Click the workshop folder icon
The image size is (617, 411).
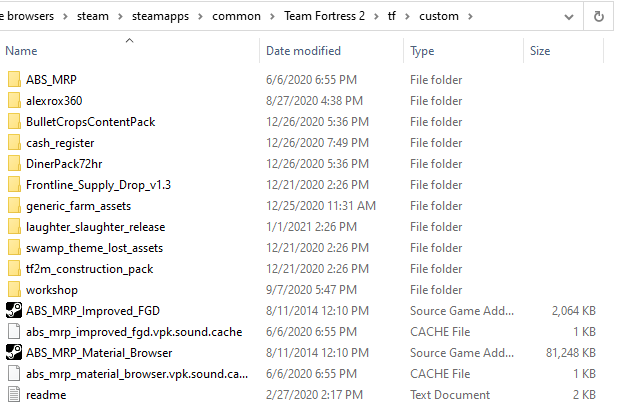click(13, 290)
